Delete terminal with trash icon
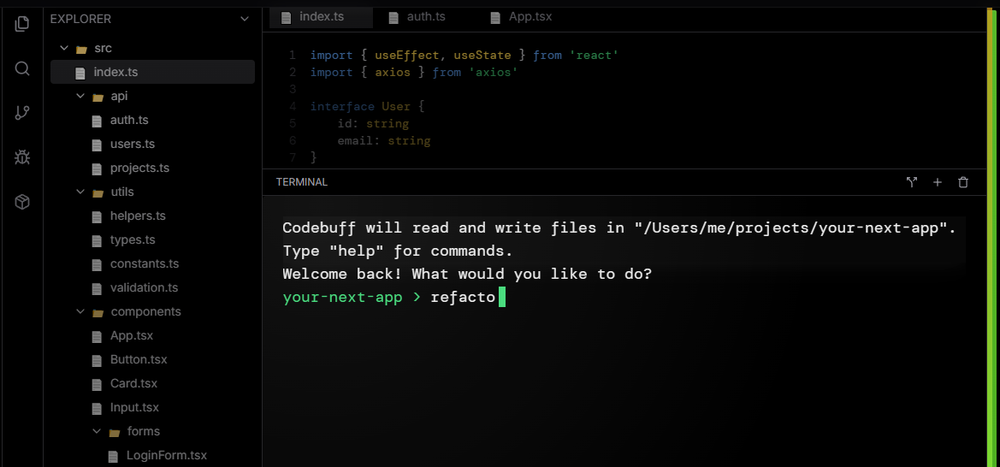1000x467 pixels. pyautogui.click(x=964, y=182)
